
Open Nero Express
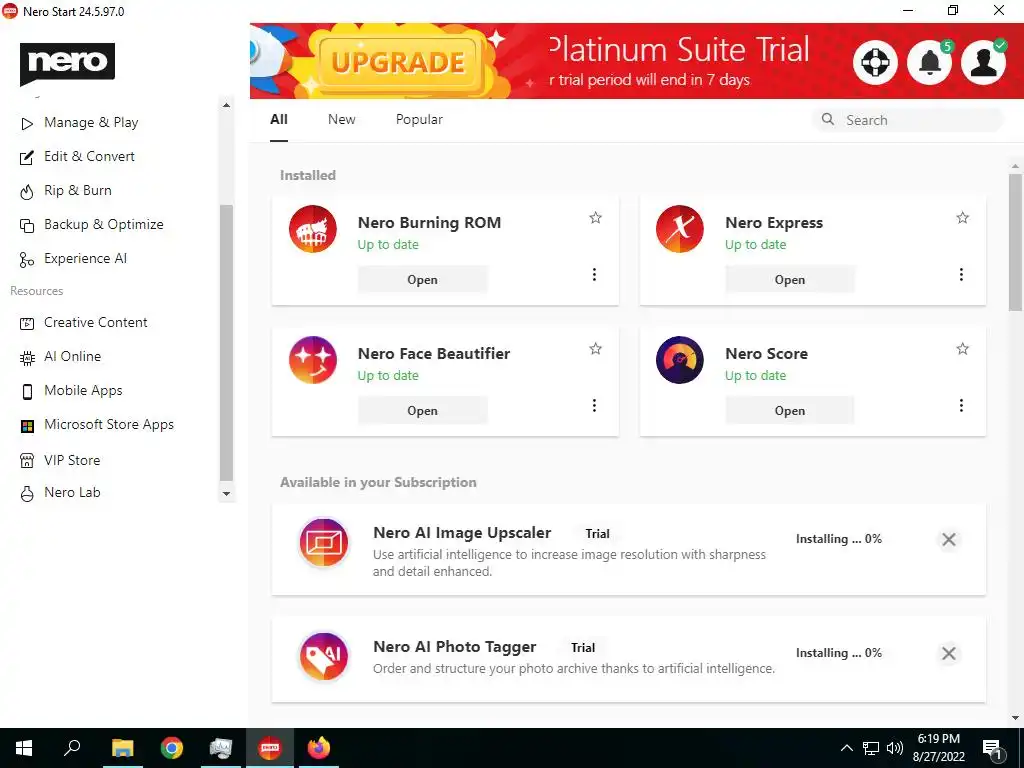pyautogui.click(x=790, y=280)
